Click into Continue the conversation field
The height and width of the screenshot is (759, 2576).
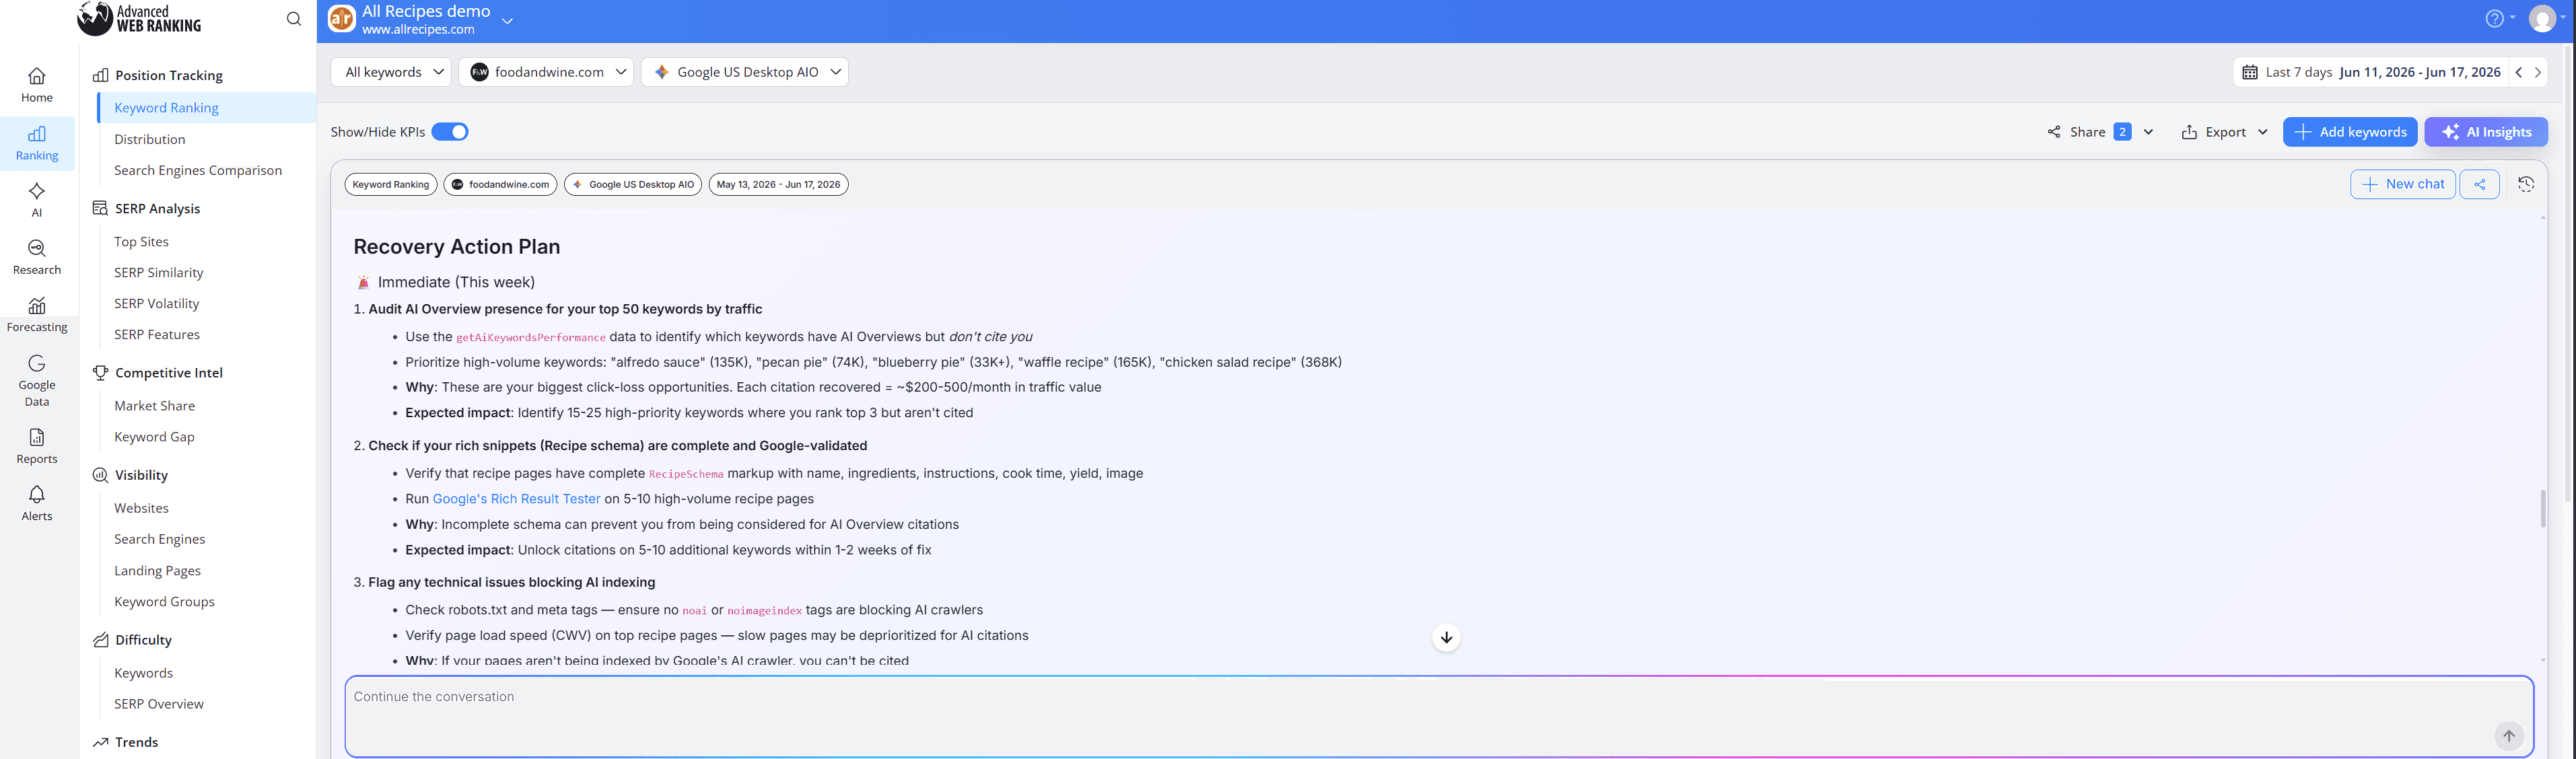click(1438, 716)
